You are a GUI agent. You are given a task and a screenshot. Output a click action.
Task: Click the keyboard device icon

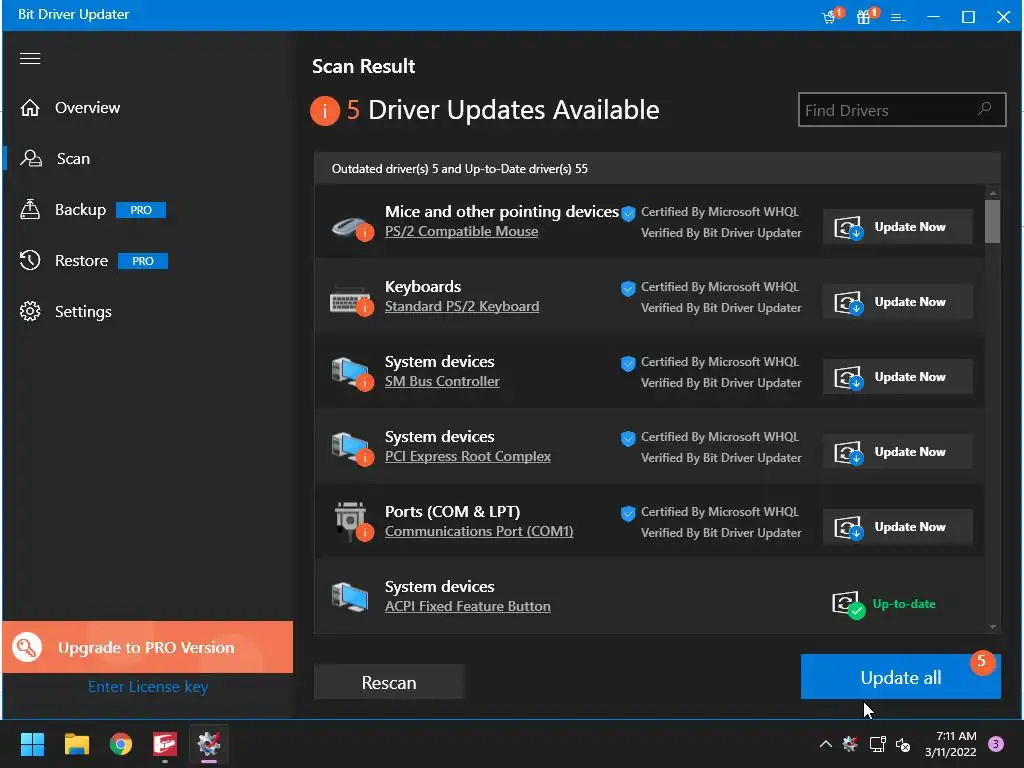coord(351,301)
